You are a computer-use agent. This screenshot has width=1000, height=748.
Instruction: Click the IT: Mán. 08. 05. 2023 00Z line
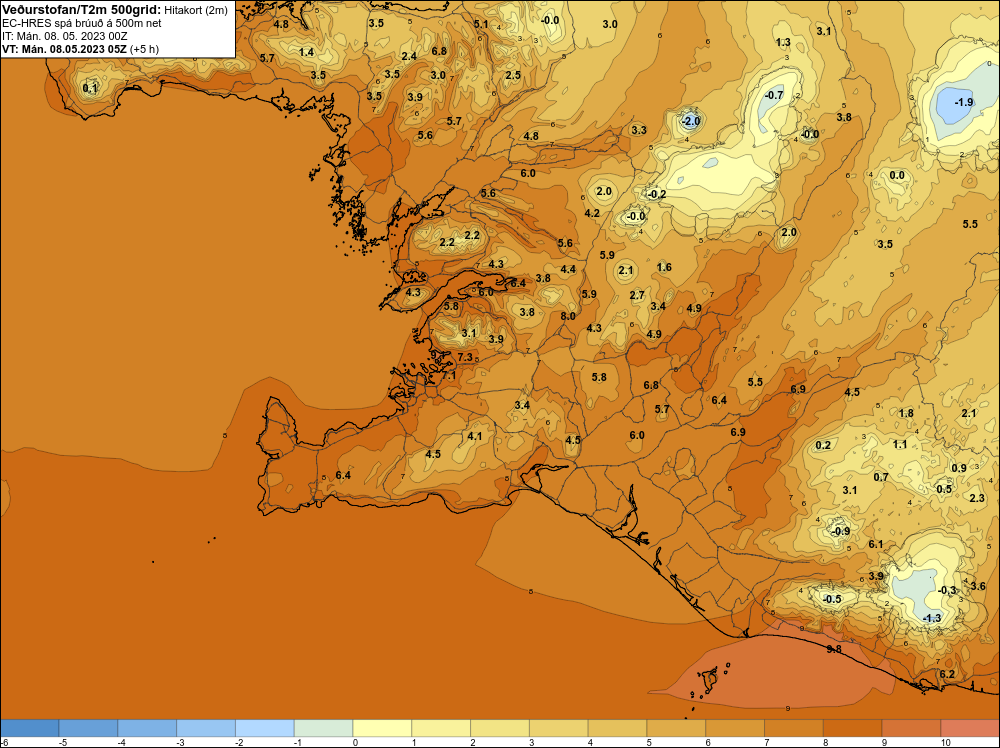click(64, 36)
